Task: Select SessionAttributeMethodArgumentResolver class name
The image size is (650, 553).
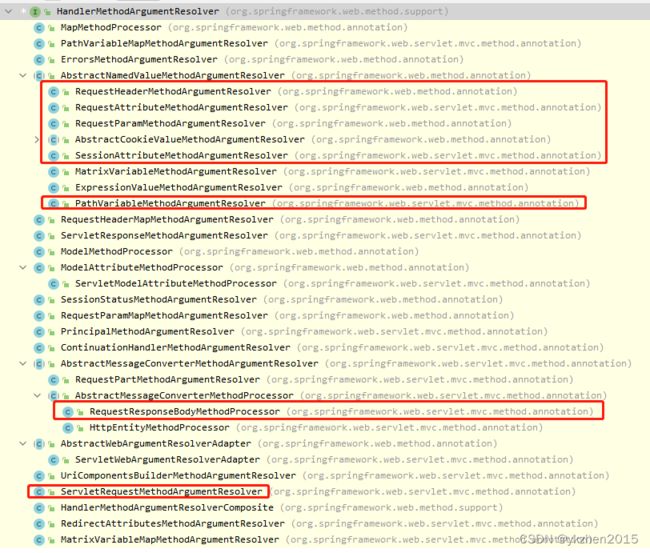Action: 181,155
